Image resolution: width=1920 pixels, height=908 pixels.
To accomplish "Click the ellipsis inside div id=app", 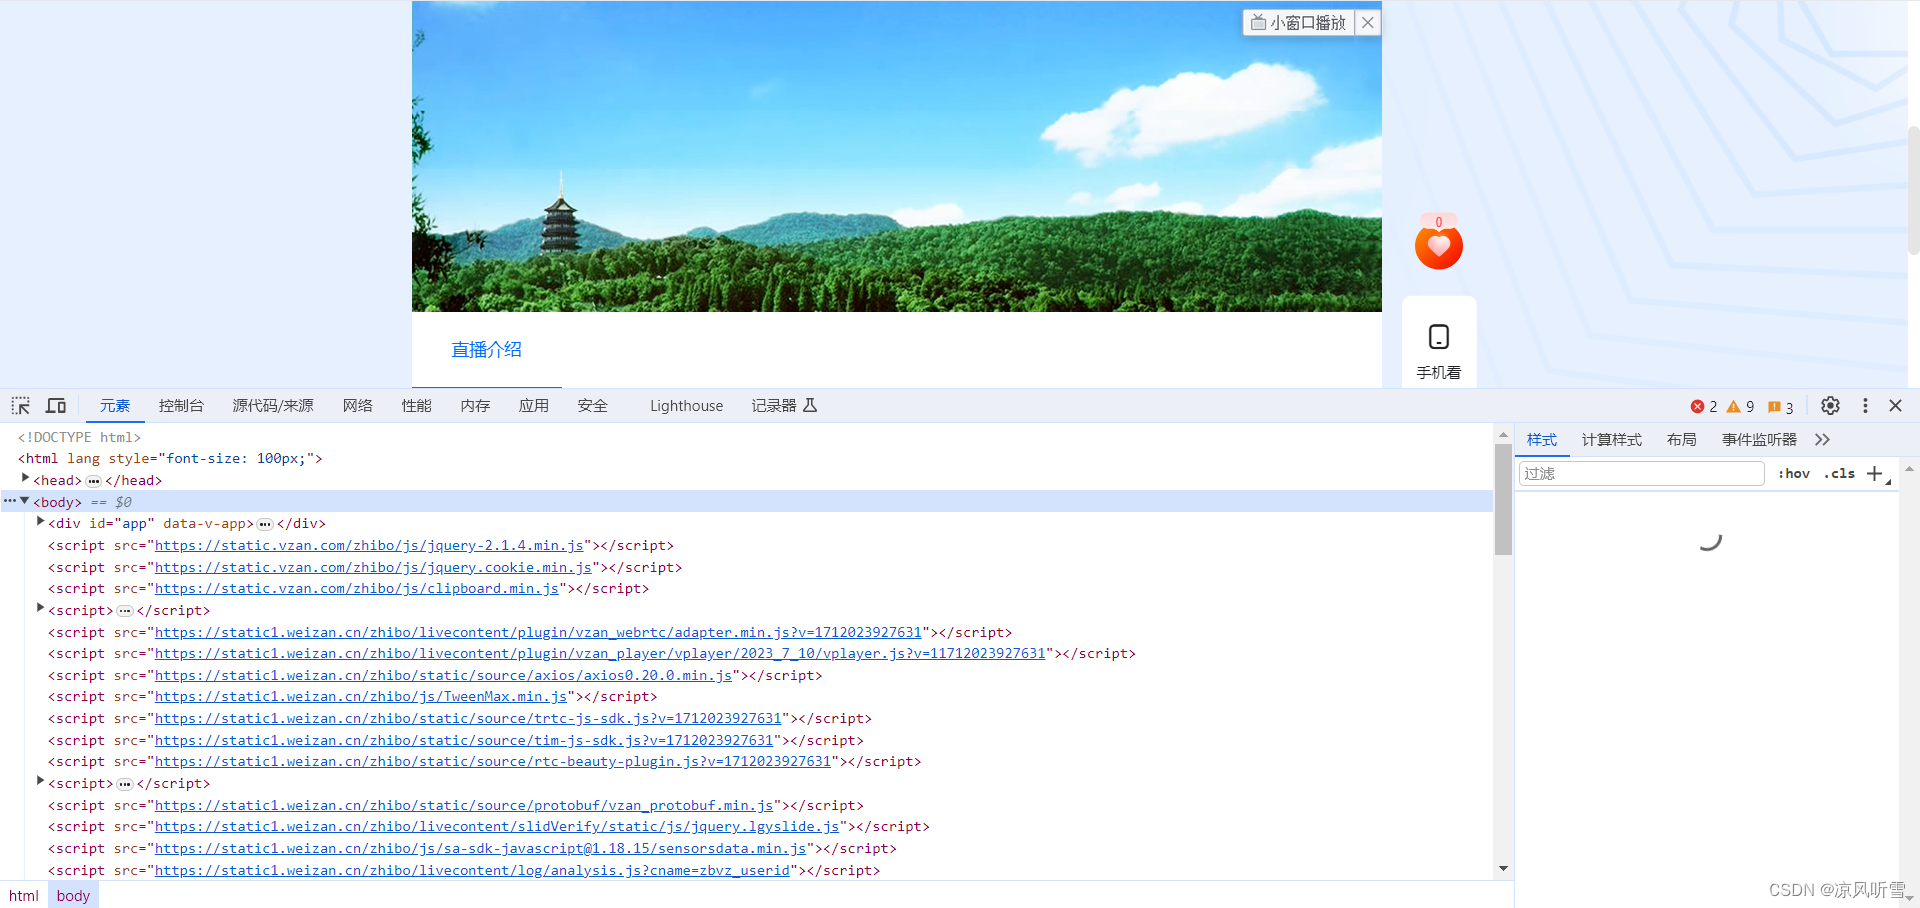I will click(265, 524).
